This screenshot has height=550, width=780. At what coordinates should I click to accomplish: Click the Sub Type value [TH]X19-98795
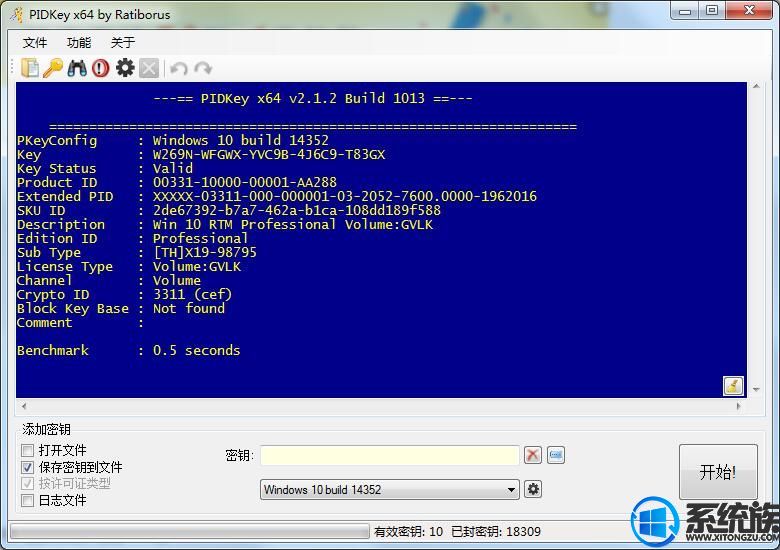pyautogui.click(x=204, y=253)
